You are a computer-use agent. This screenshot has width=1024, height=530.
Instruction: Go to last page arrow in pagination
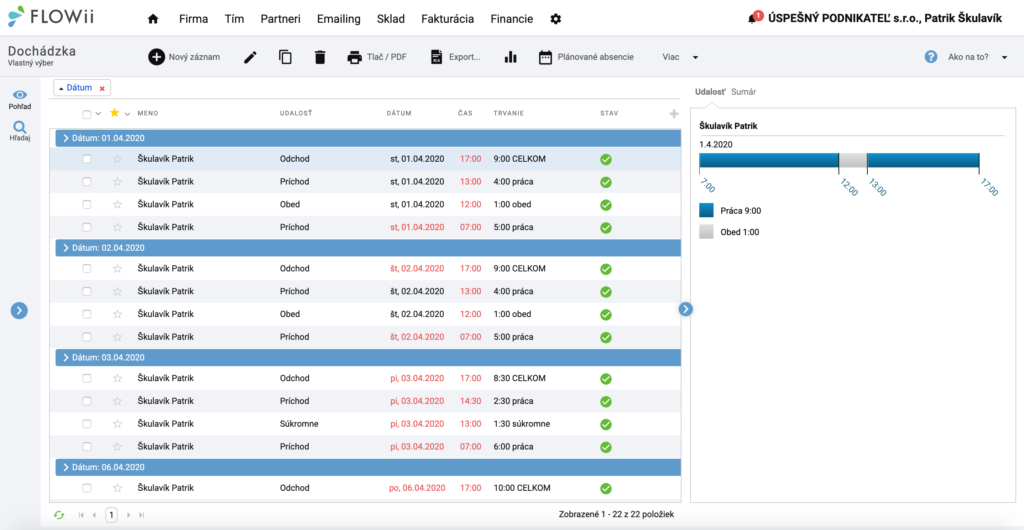tap(142, 515)
